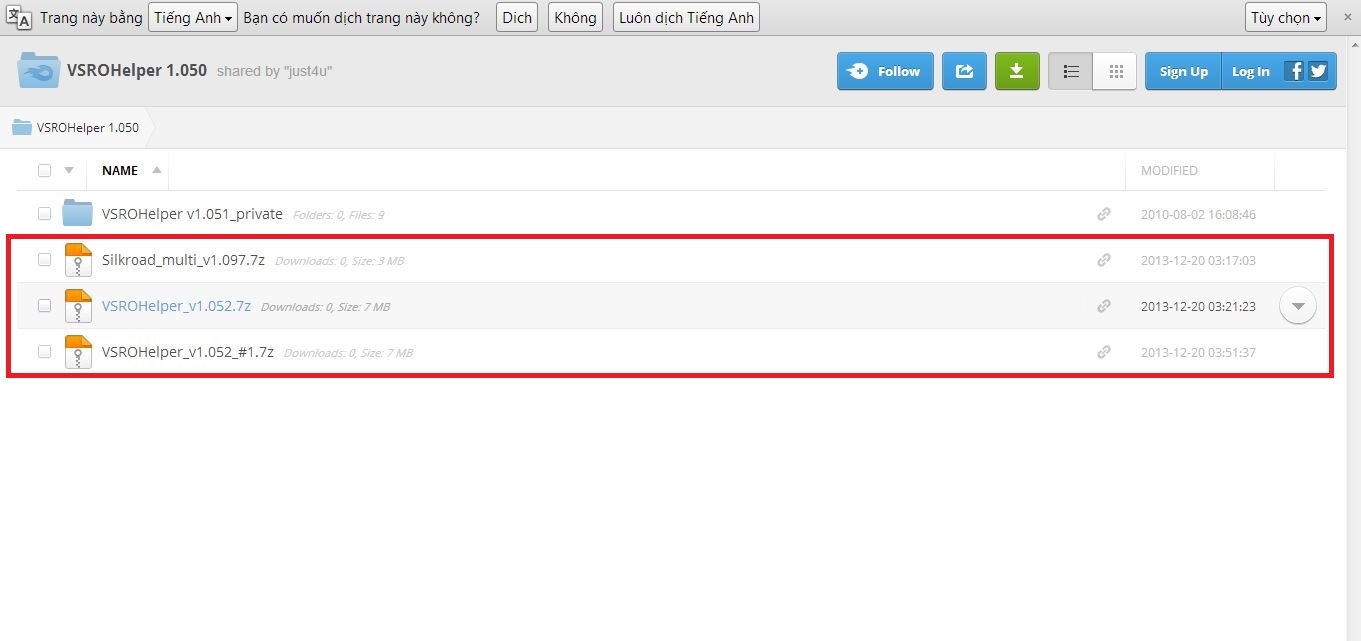Click the Dịch translate button
The image size is (1361, 641).
pyautogui.click(x=517, y=18)
